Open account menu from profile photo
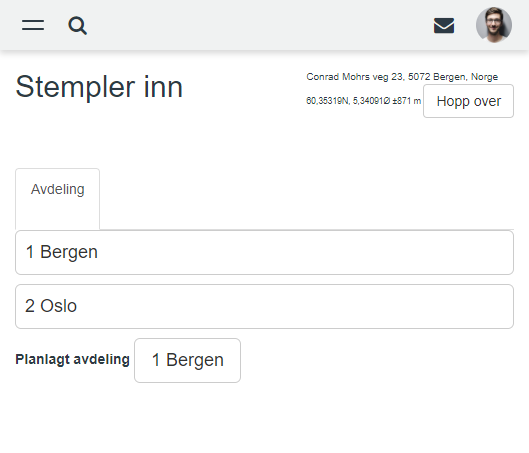This screenshot has width=529, height=453. pyautogui.click(x=494, y=25)
